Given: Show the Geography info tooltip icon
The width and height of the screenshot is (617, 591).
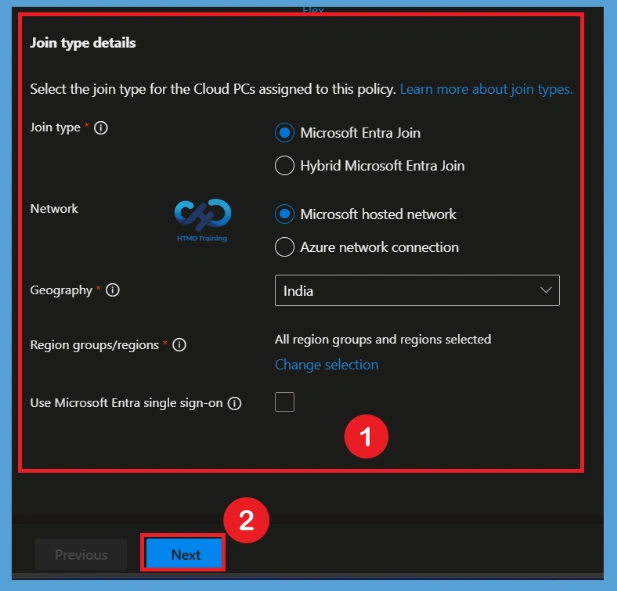Looking at the screenshot, I should pyautogui.click(x=113, y=290).
